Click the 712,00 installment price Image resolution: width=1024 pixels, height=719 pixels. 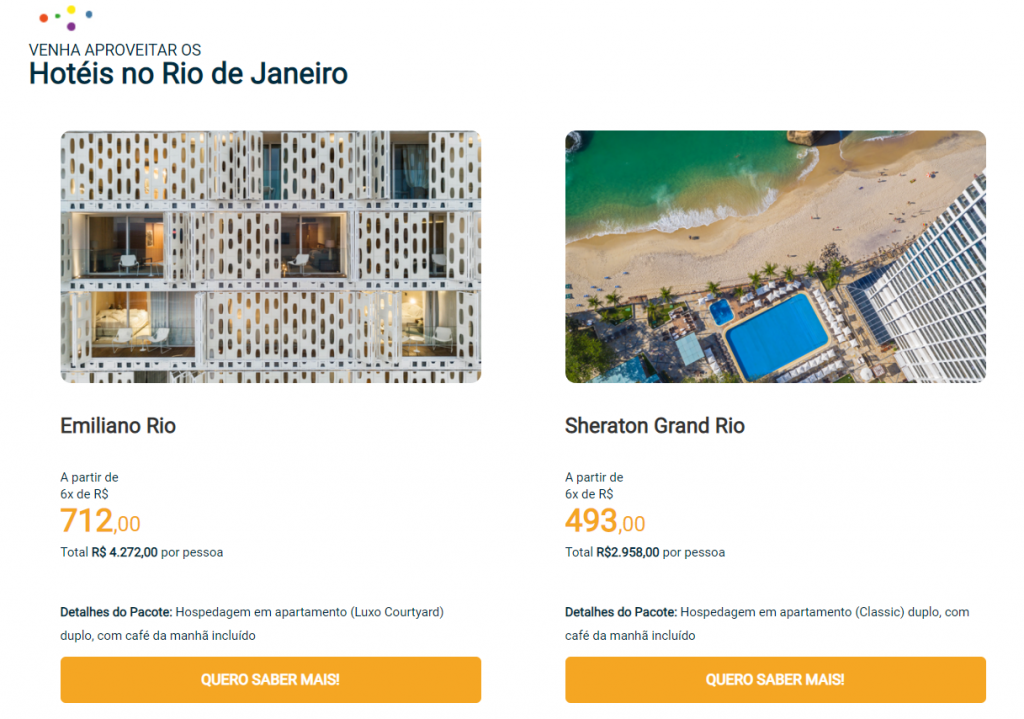[x=100, y=521]
